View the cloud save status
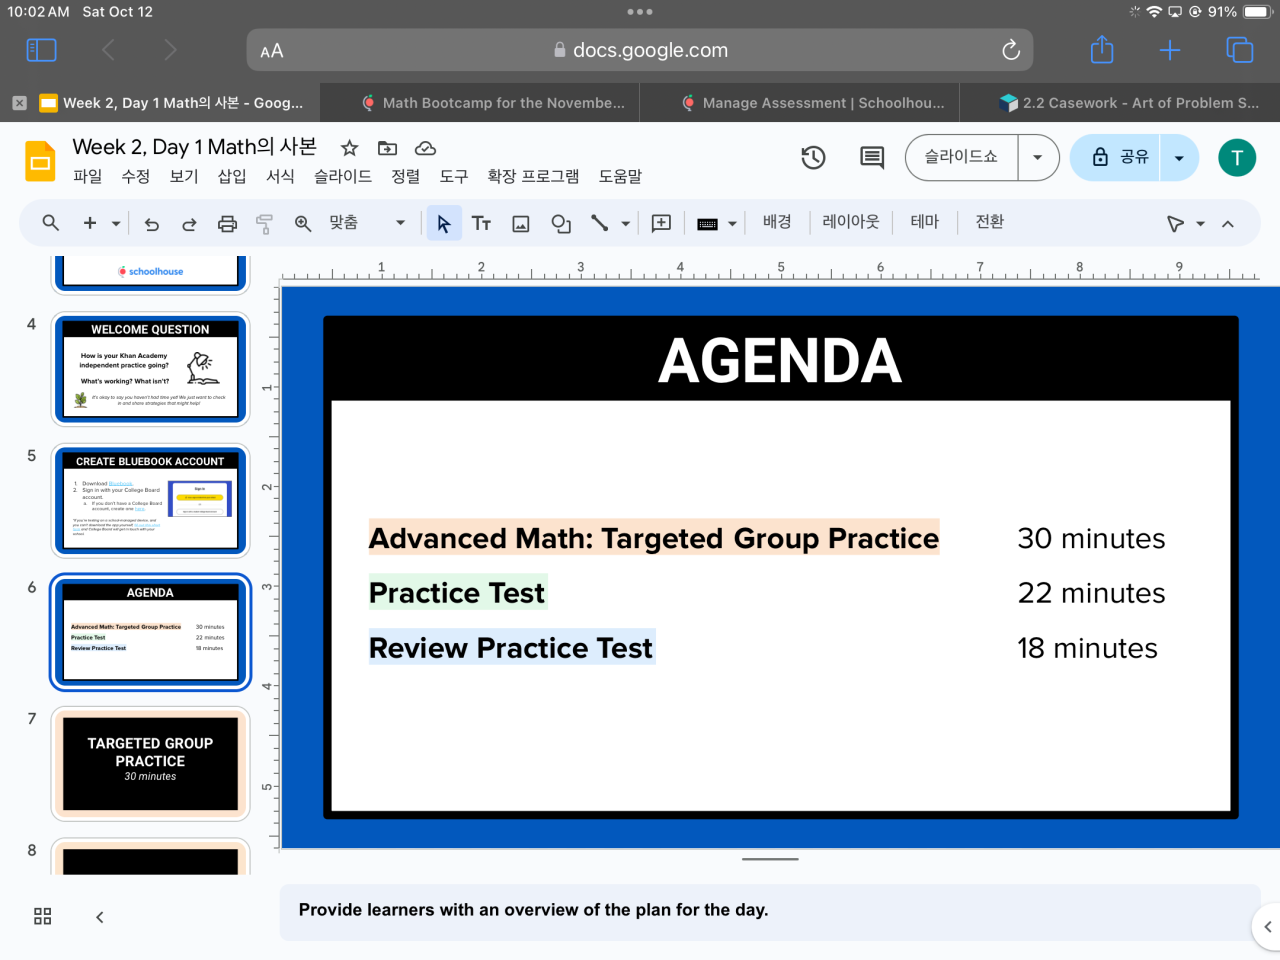Image resolution: width=1280 pixels, height=960 pixels. tap(425, 148)
